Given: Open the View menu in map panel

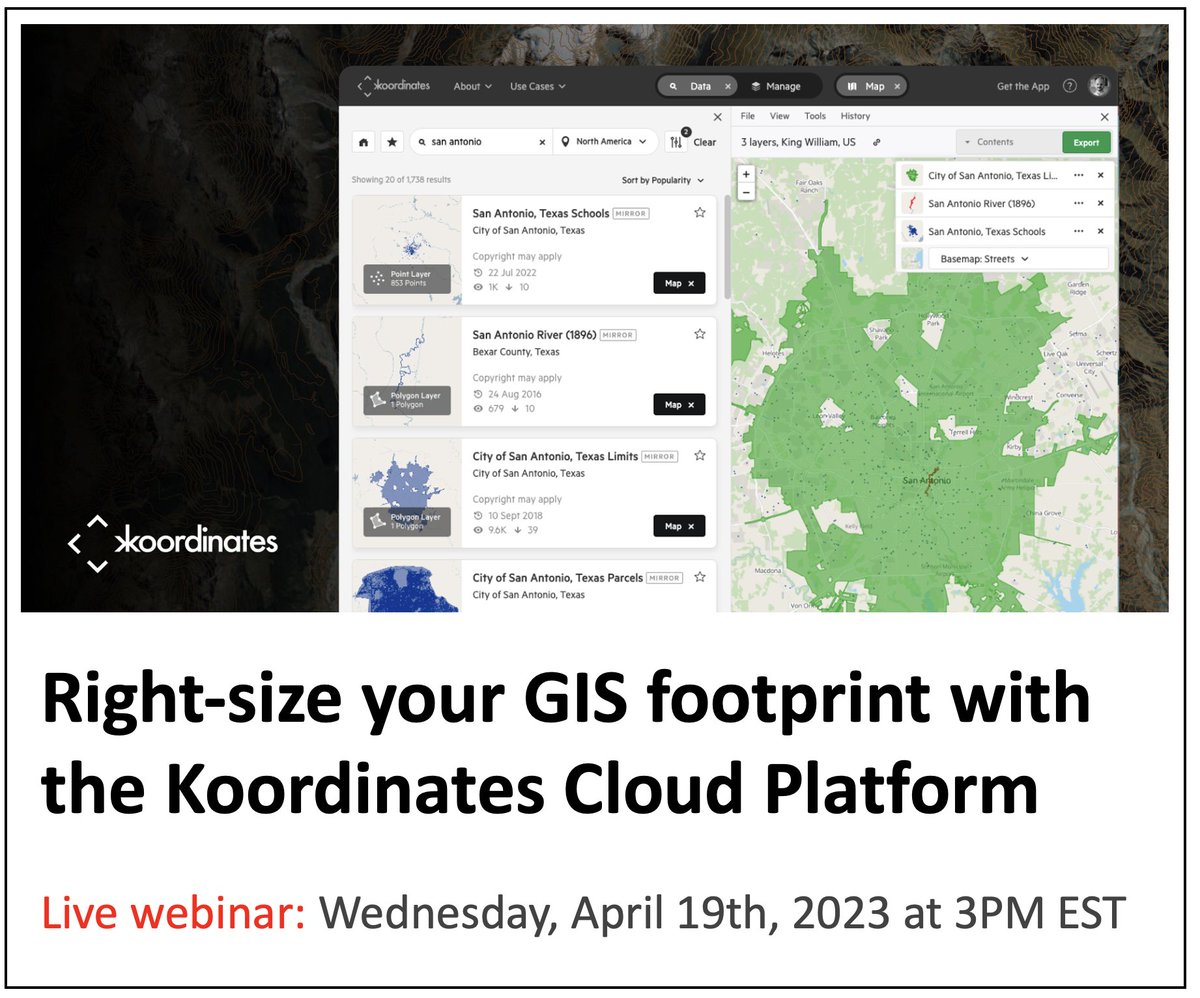Looking at the screenshot, I should (x=780, y=116).
